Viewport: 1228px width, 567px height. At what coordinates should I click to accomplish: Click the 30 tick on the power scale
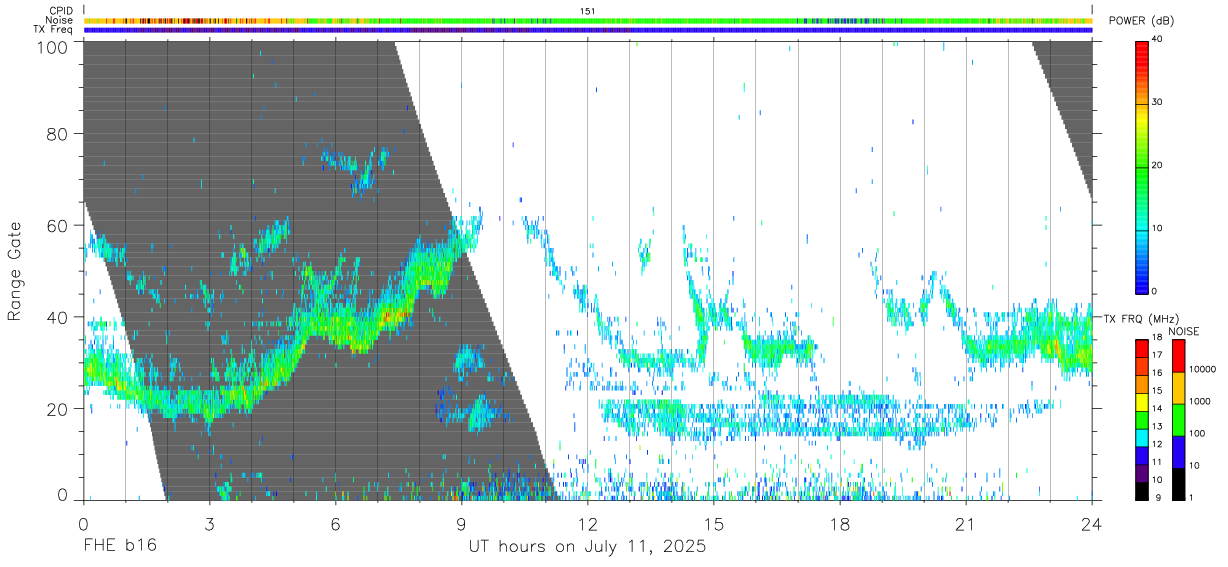point(1158,103)
